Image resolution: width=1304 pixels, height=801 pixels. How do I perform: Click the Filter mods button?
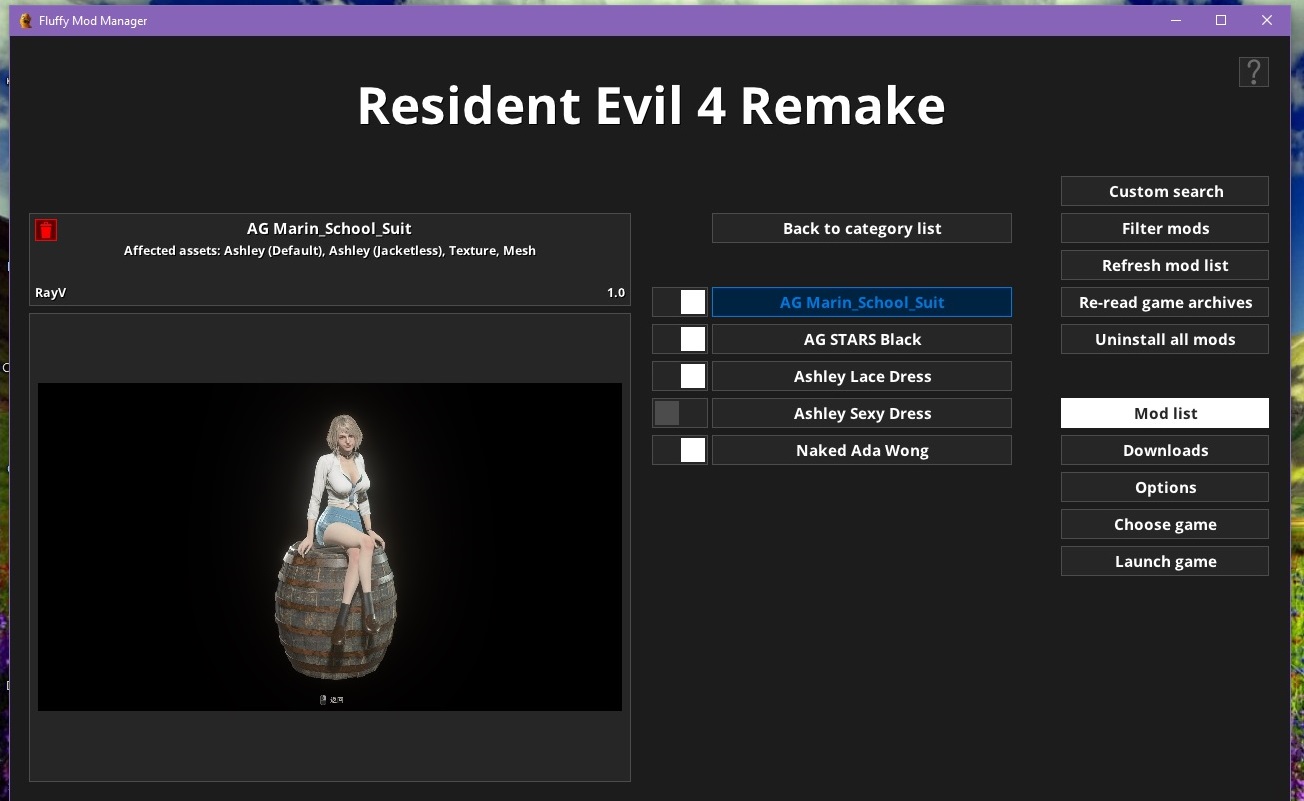click(1165, 228)
